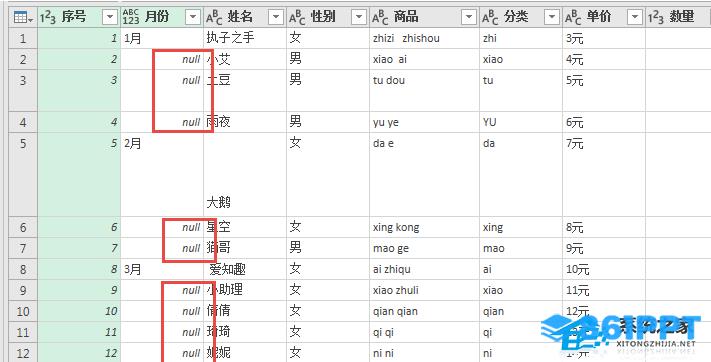711x362 pixels.
Task: Click the 月份 column data type icon
Action: pyautogui.click(x=131, y=17)
